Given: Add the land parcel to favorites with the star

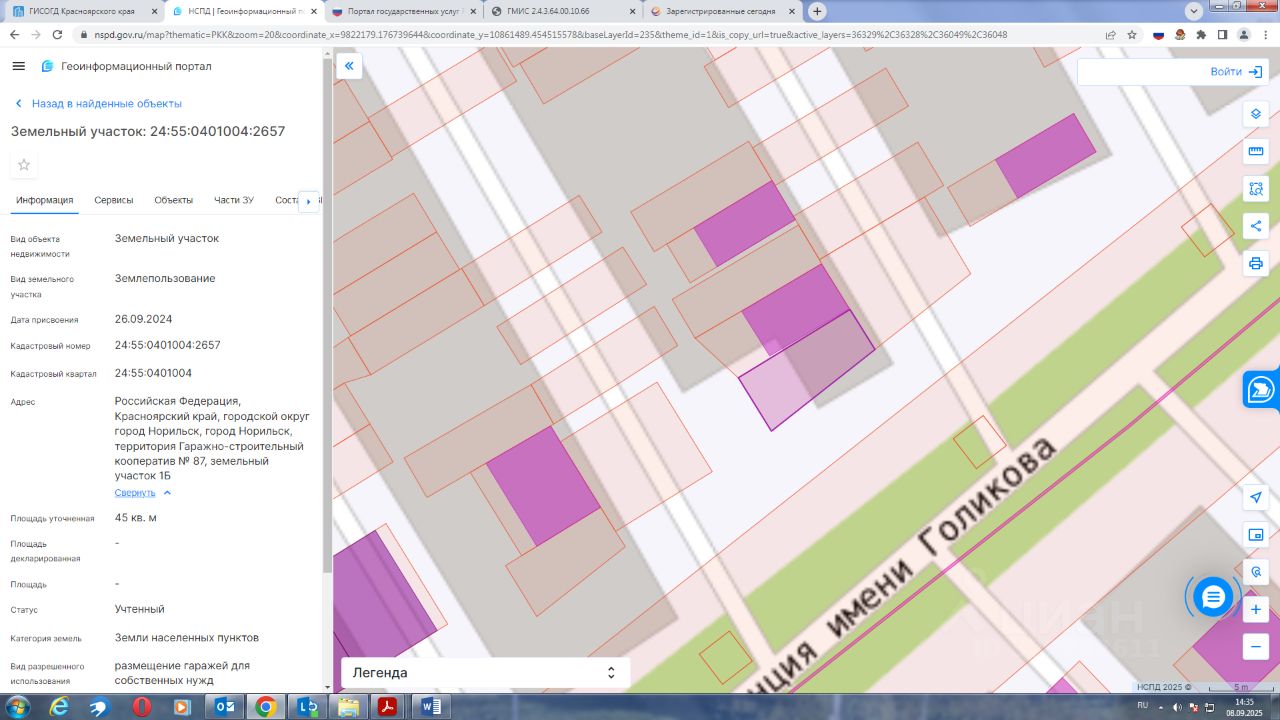Looking at the screenshot, I should [x=24, y=165].
